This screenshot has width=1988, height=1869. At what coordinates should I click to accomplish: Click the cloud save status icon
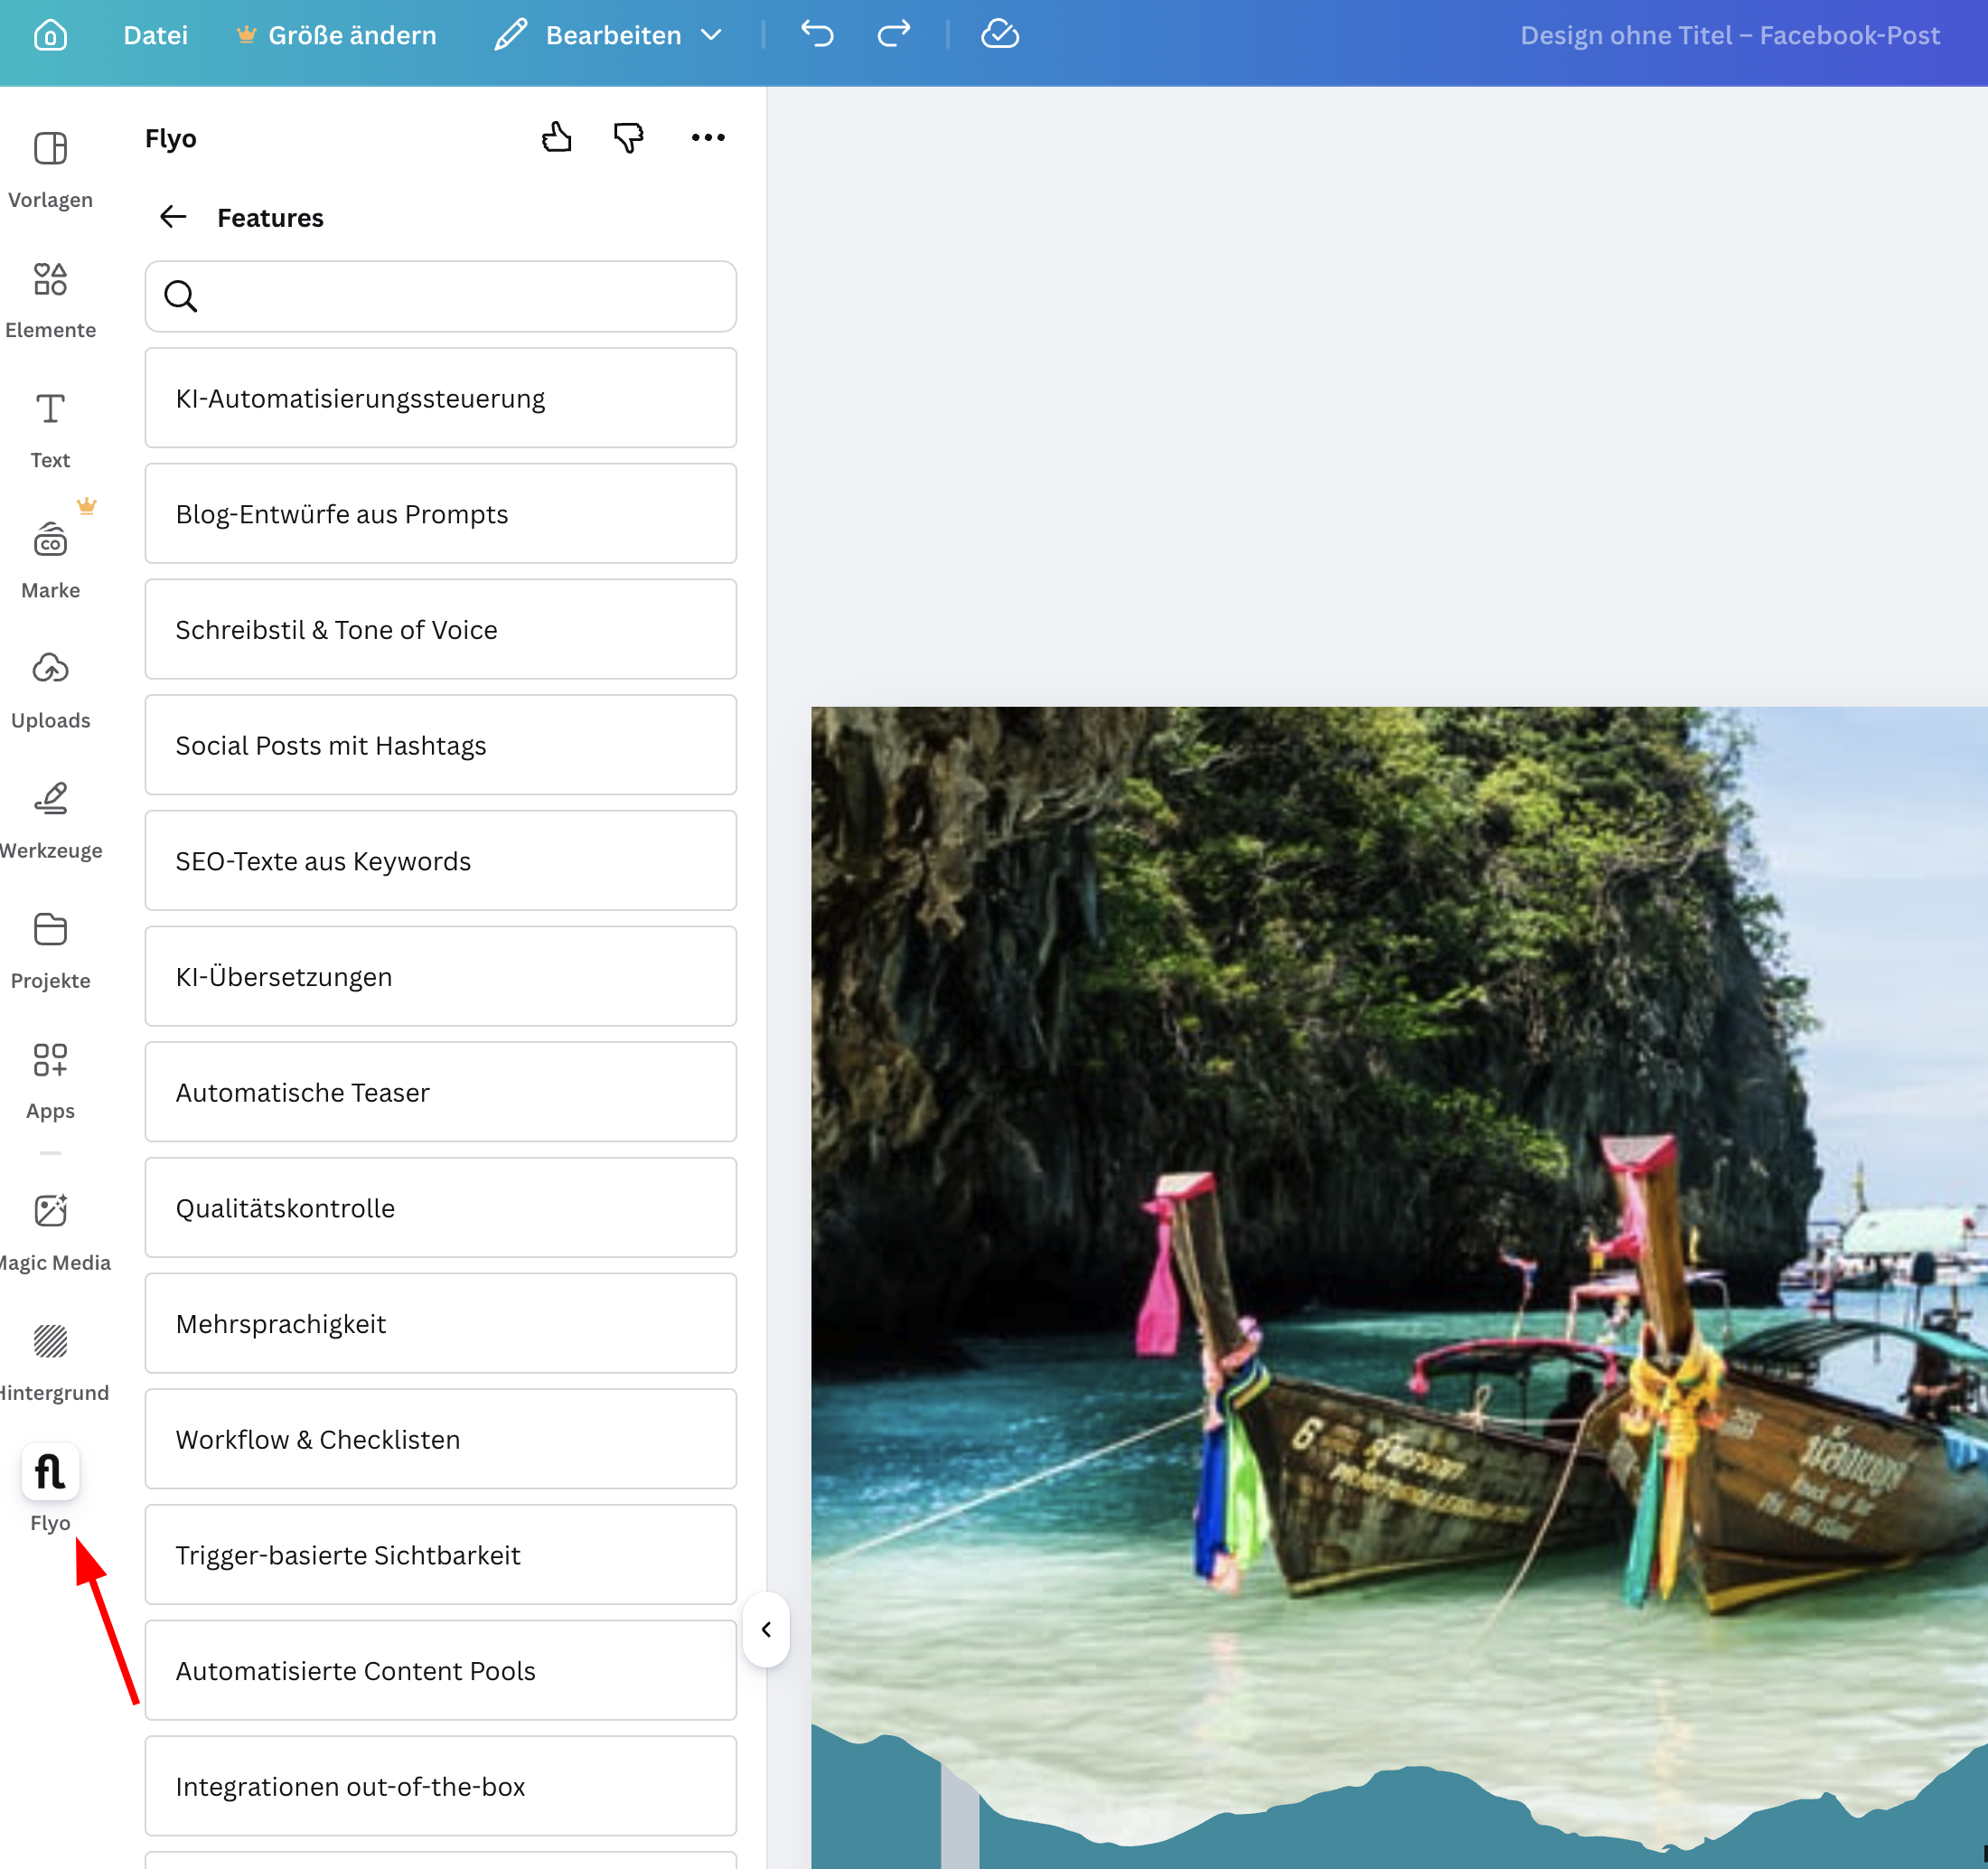click(x=999, y=34)
